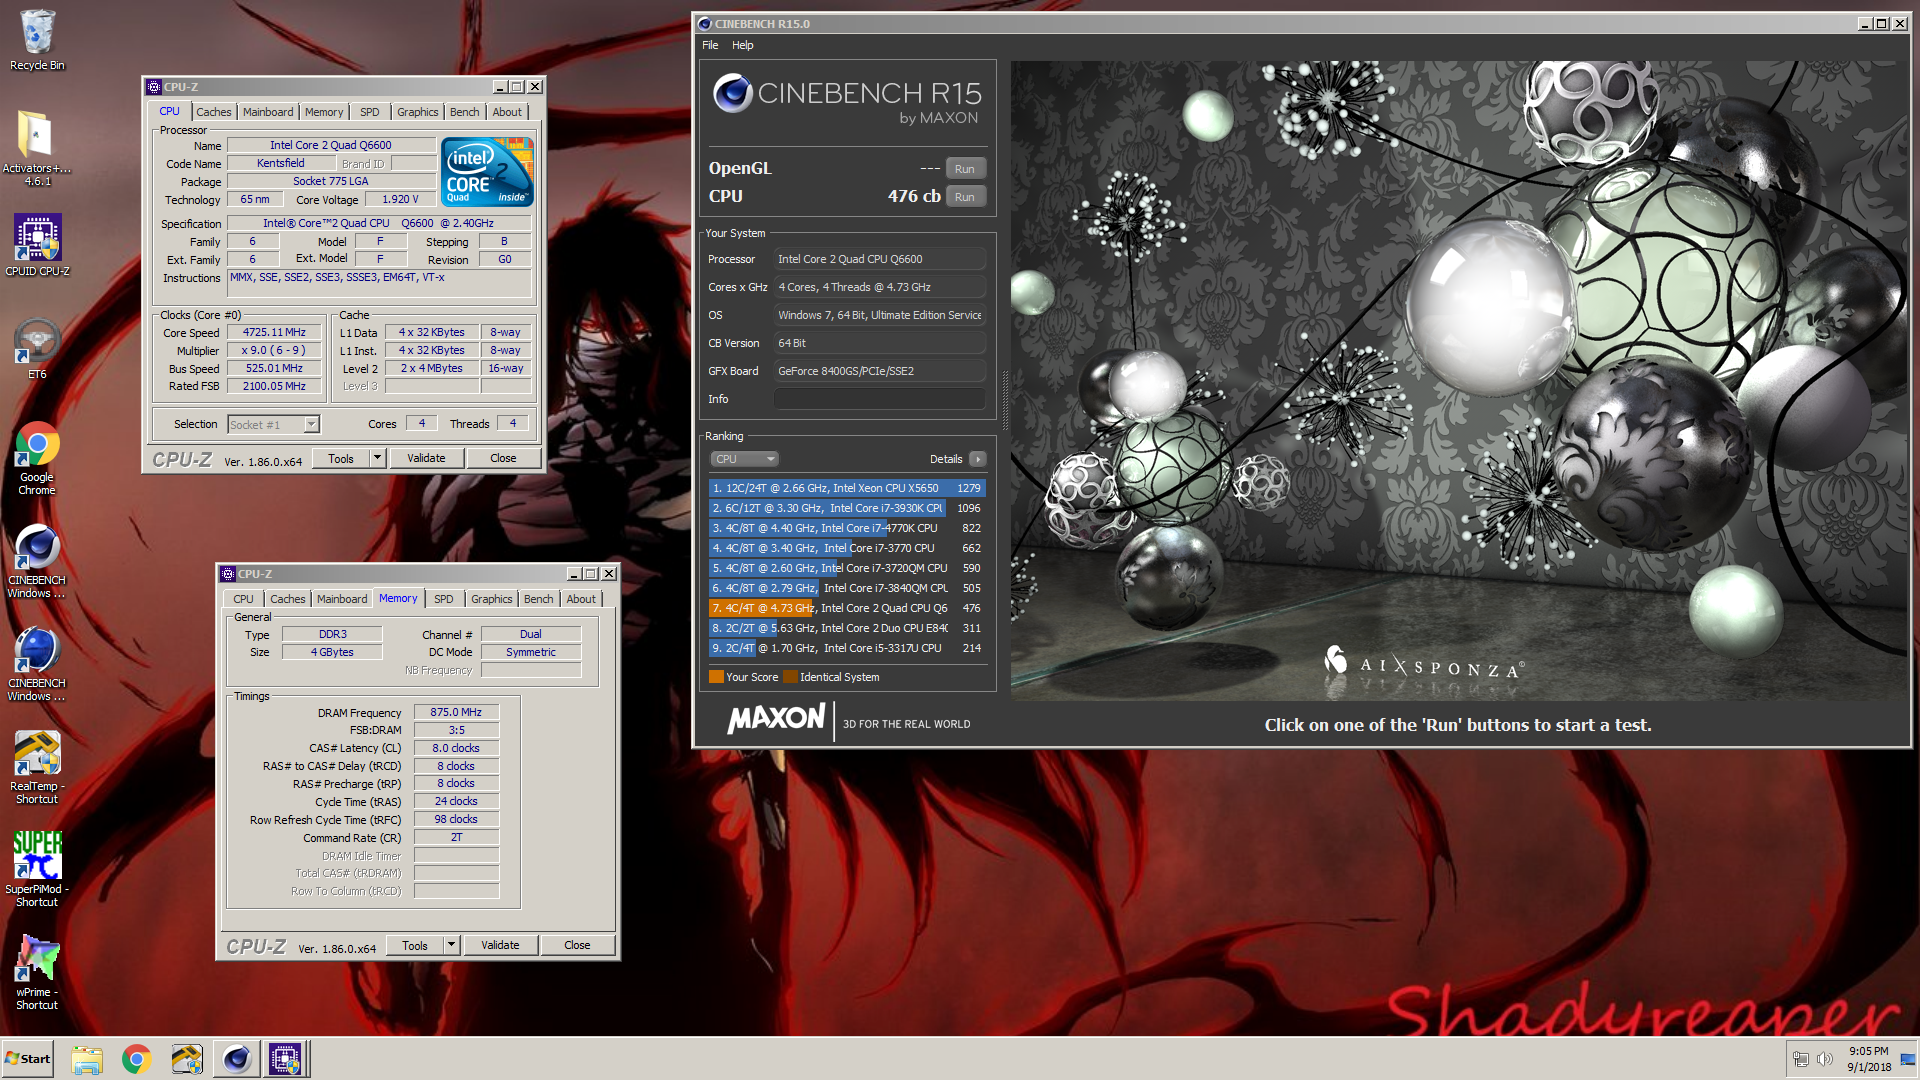Open Caches tab in lower CPU-Z

click(287, 599)
